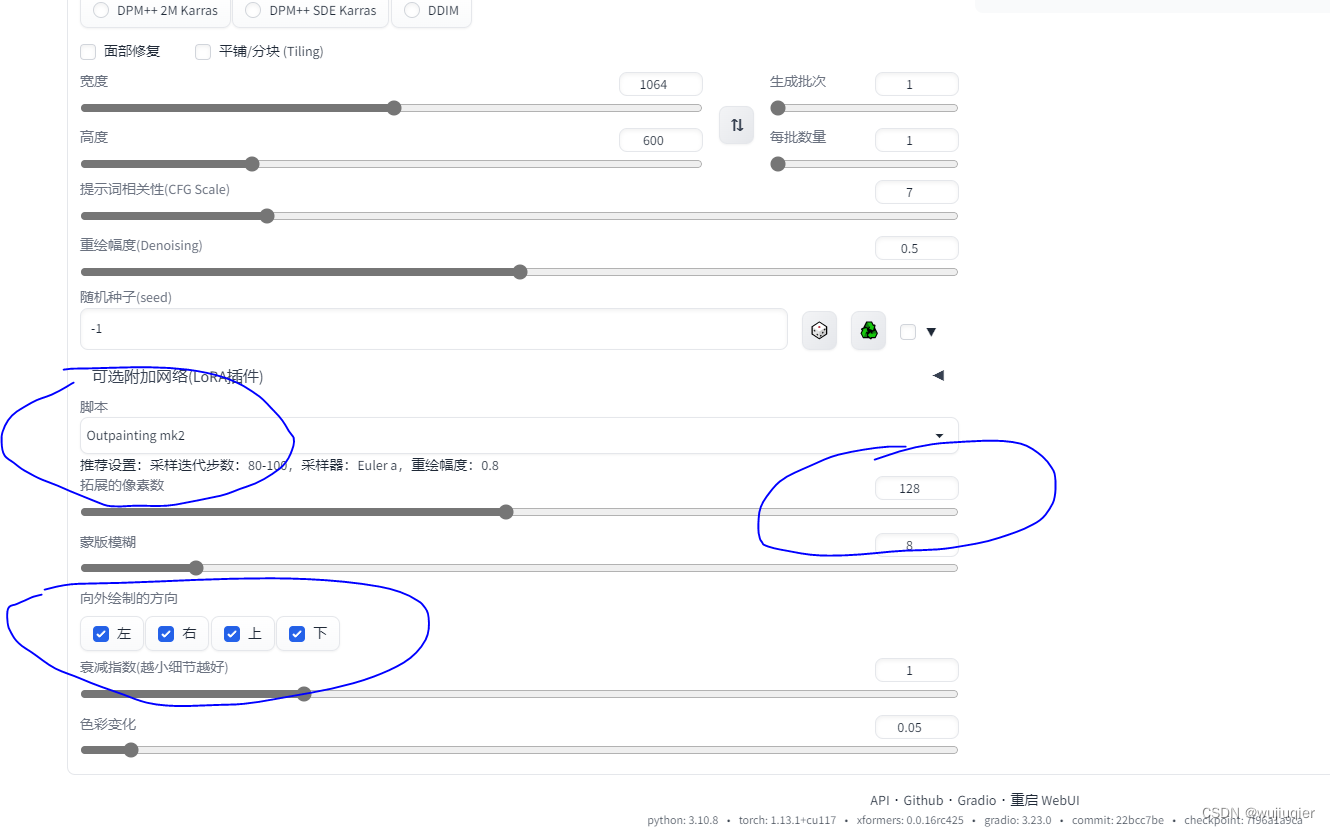
Task: Click the 衰减指数 value field showing 1
Action: tap(916, 670)
